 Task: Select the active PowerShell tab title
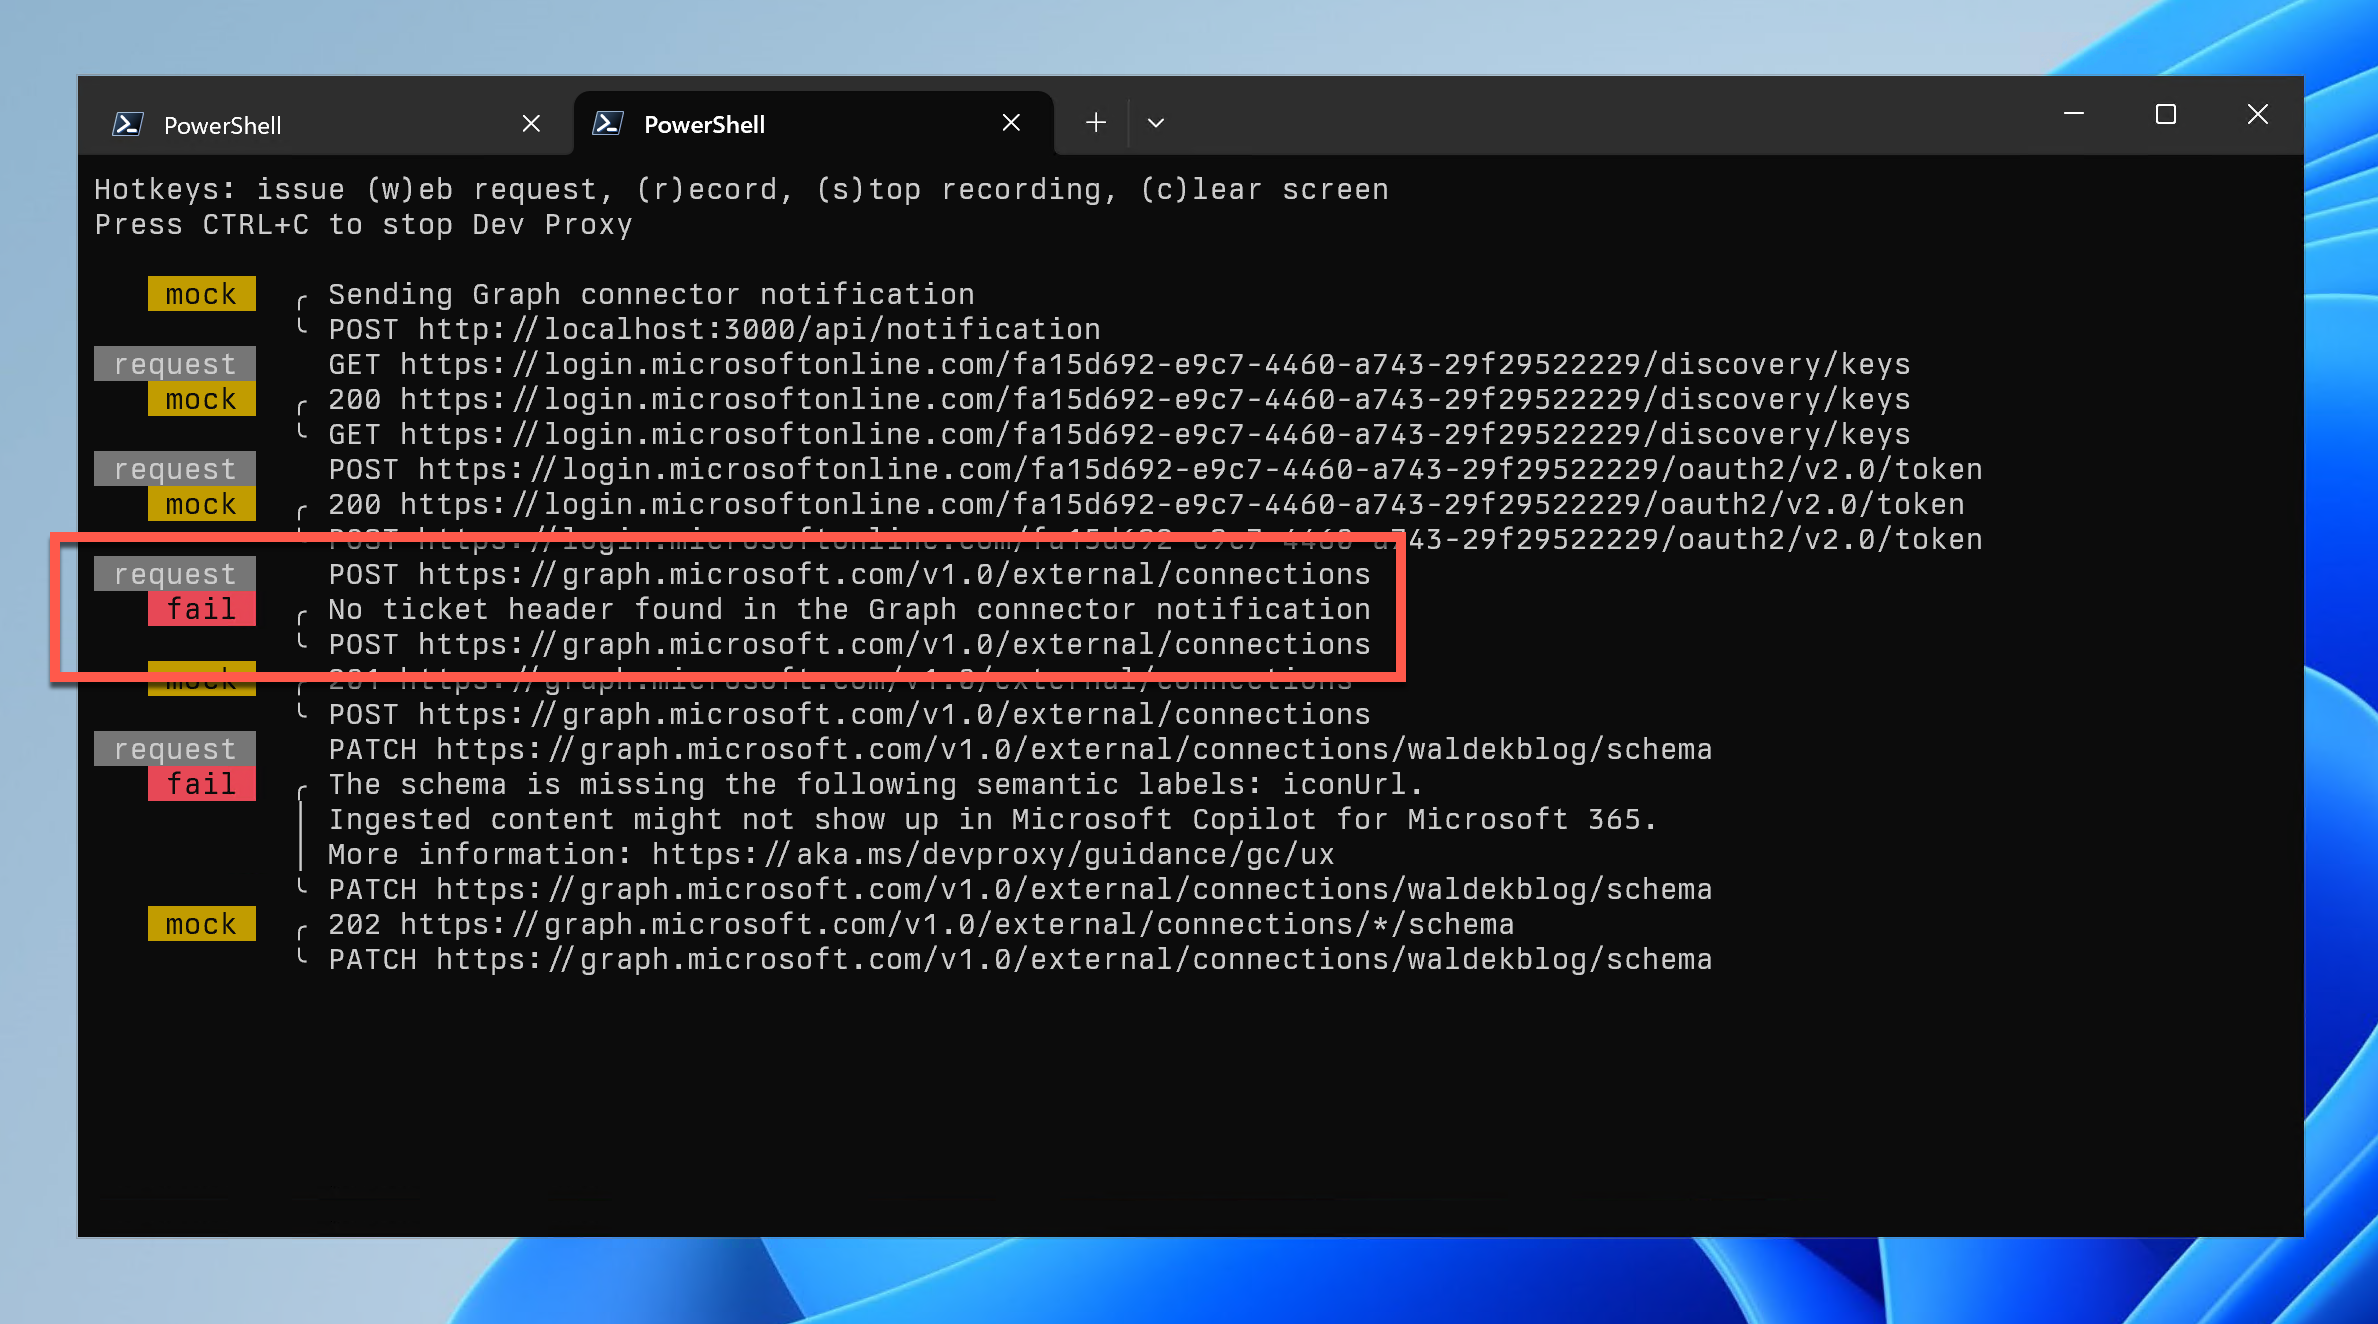pos(704,122)
